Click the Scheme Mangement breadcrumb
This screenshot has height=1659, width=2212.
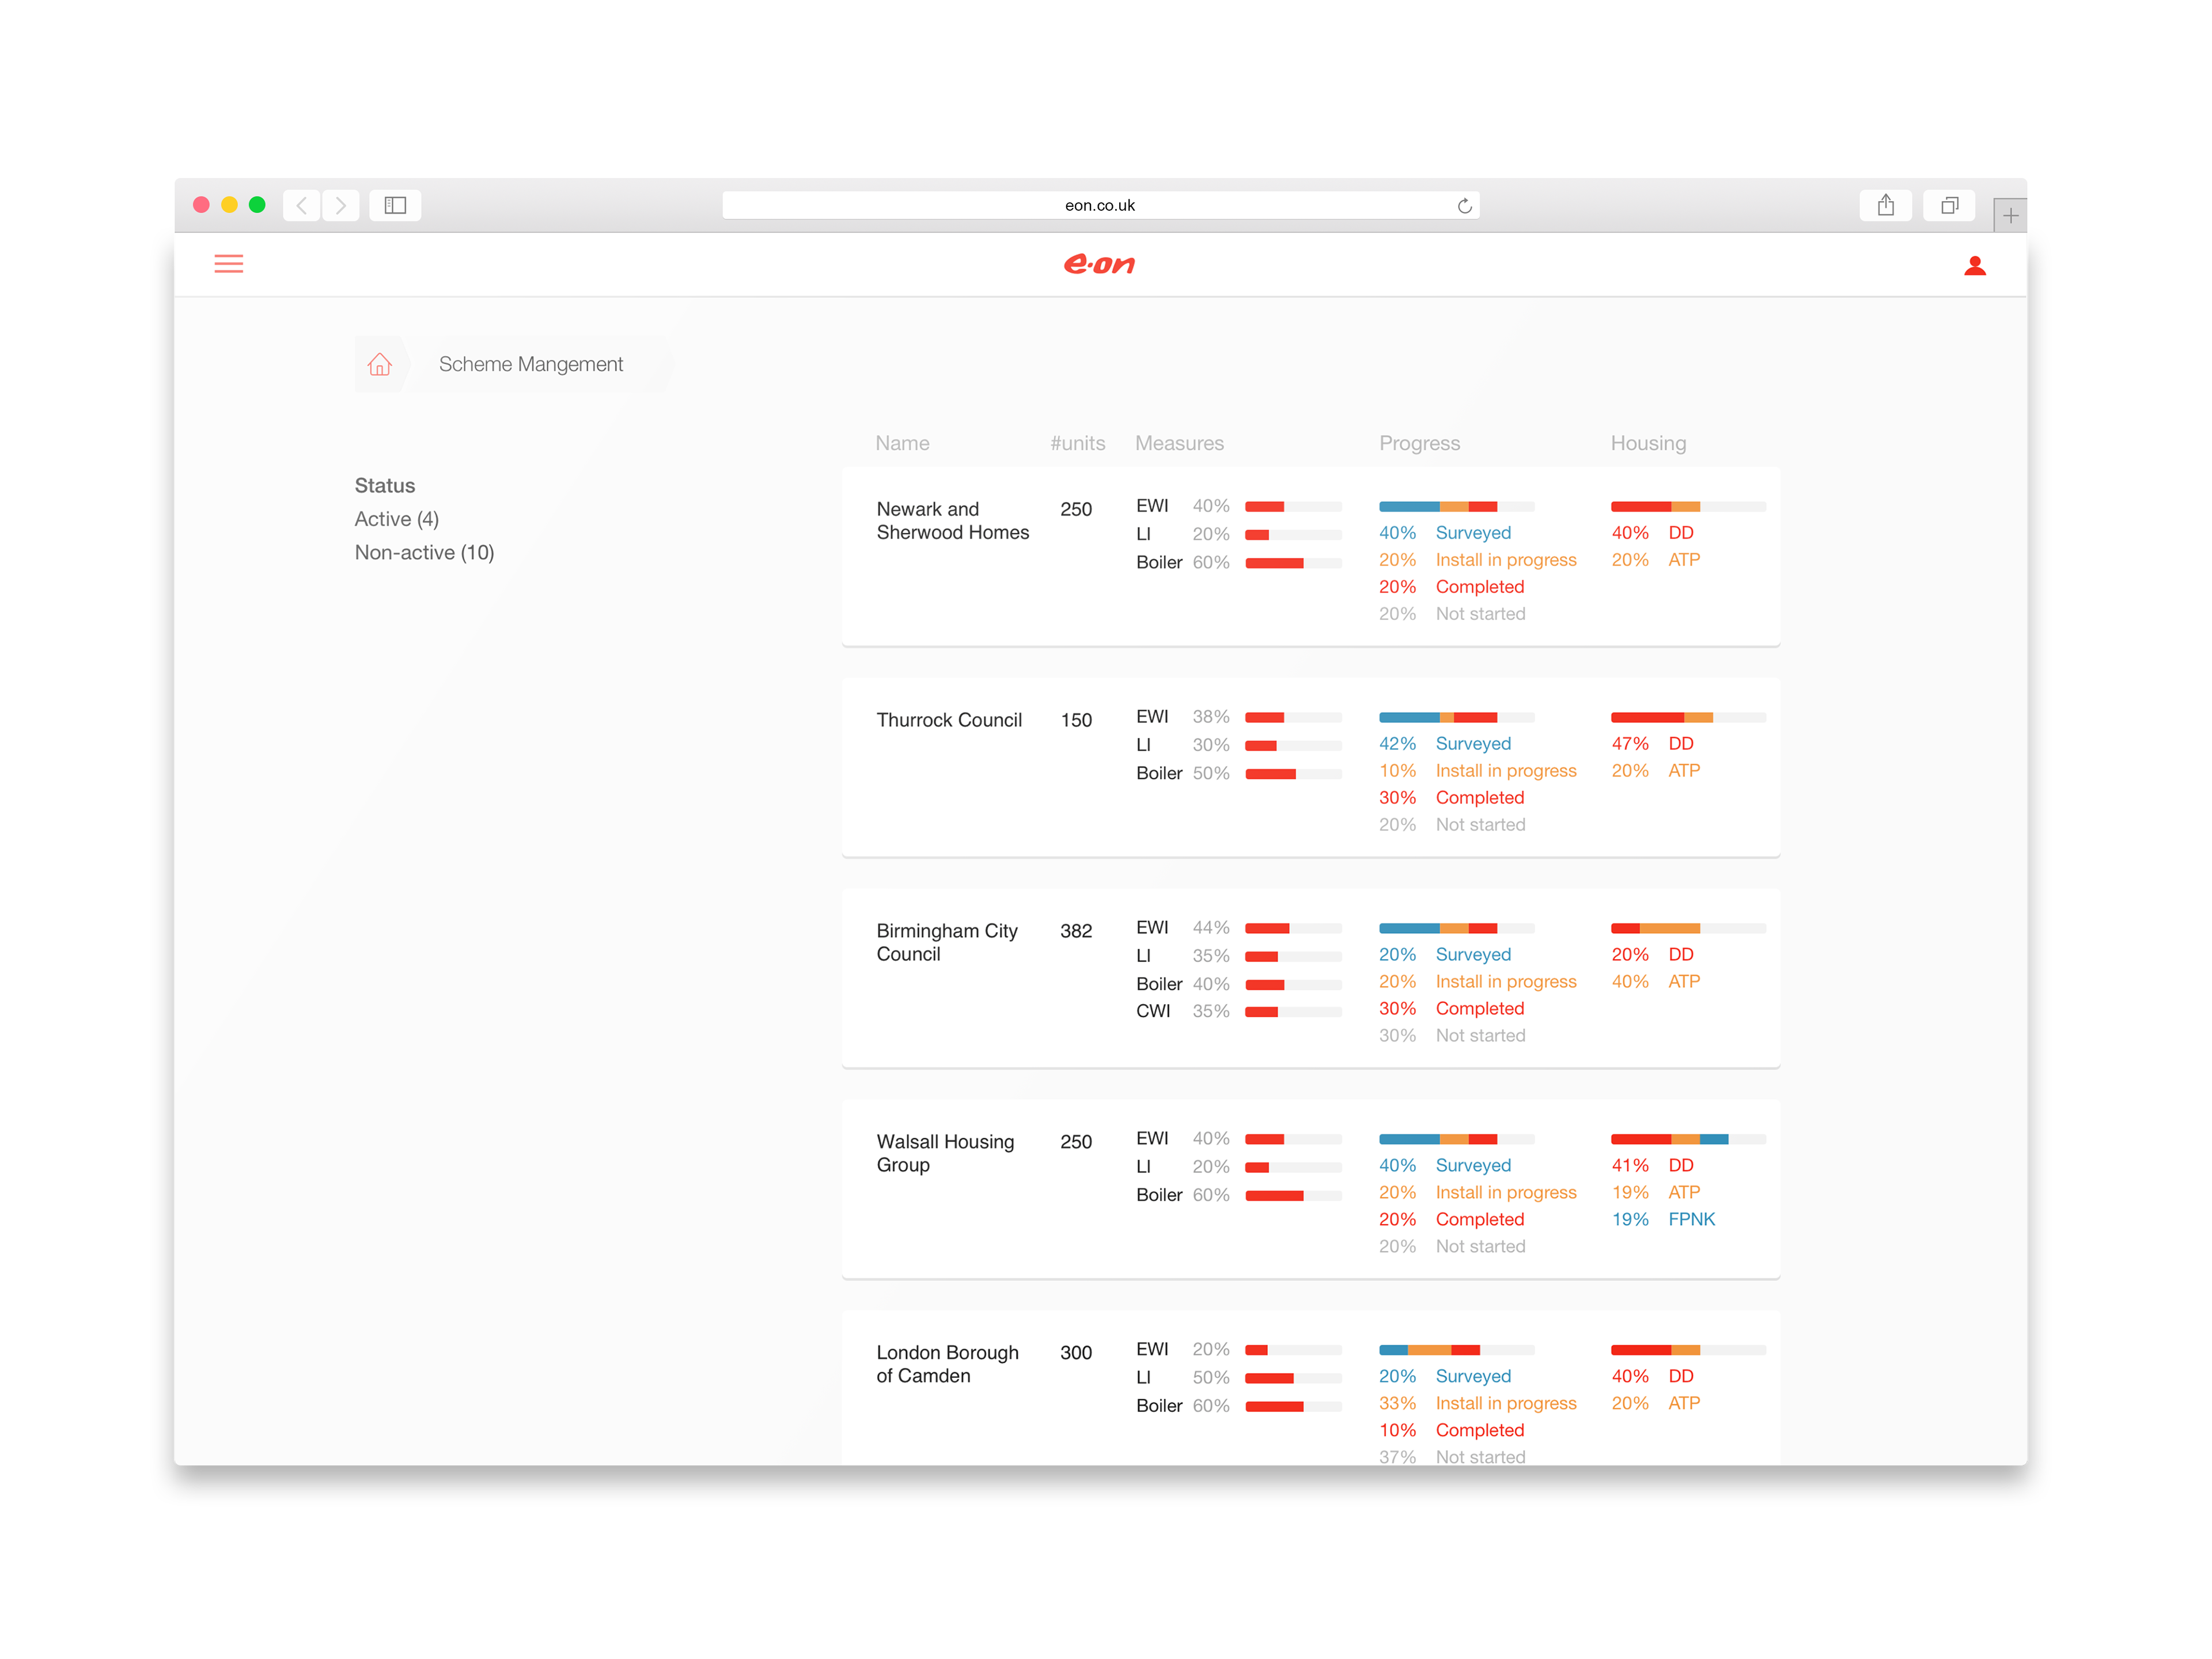tap(530, 364)
